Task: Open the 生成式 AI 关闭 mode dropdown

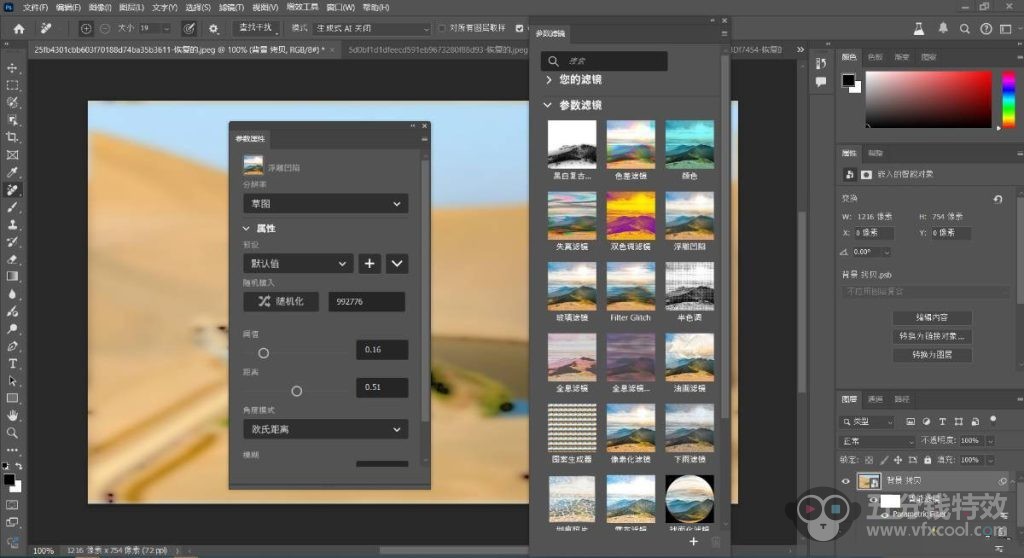Action: tap(372, 29)
